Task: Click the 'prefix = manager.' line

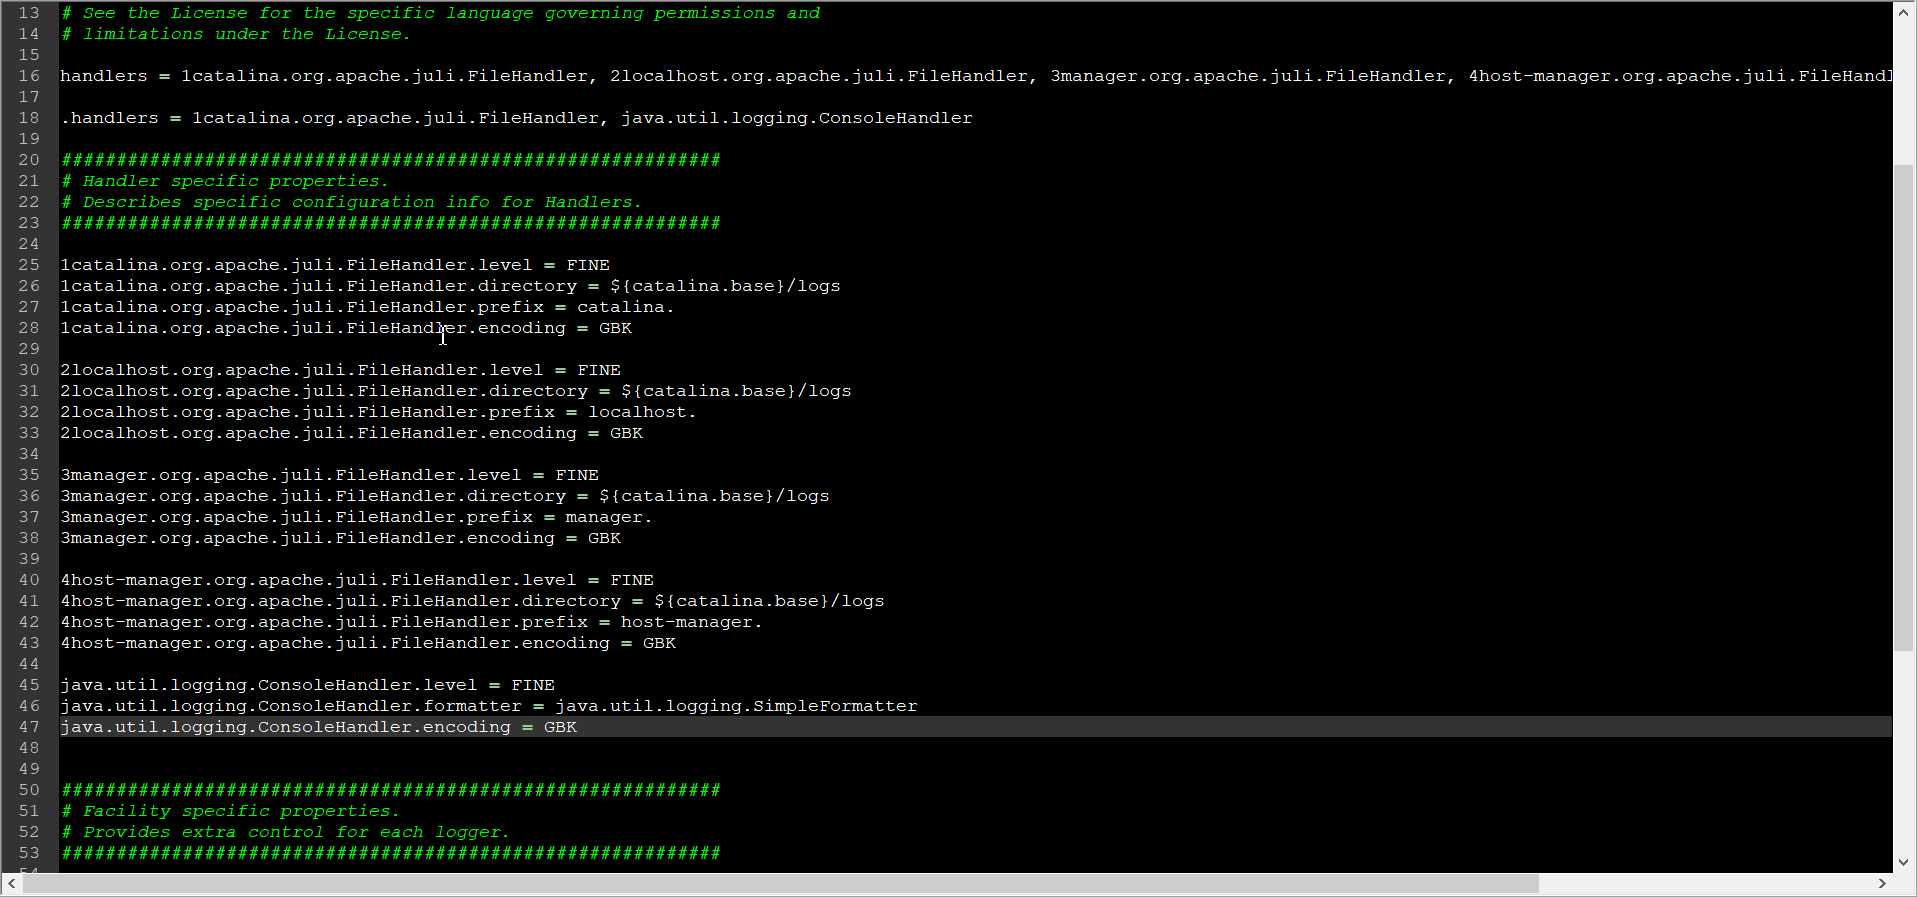Action: point(356,517)
